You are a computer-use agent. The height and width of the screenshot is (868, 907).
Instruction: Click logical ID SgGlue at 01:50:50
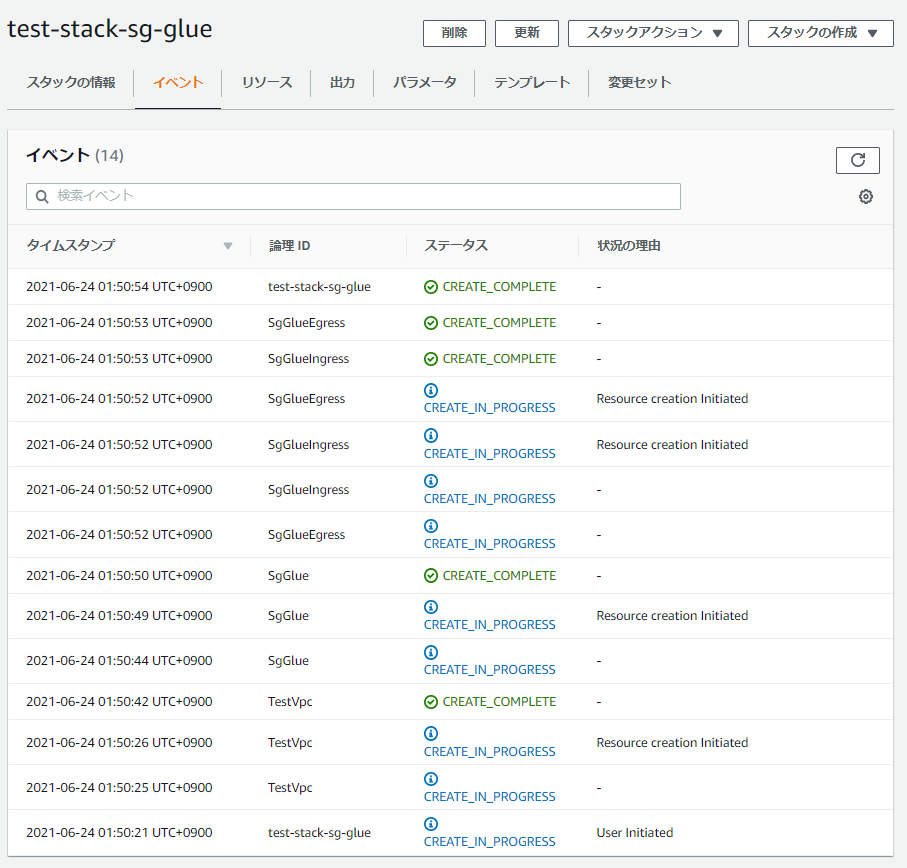[288, 575]
